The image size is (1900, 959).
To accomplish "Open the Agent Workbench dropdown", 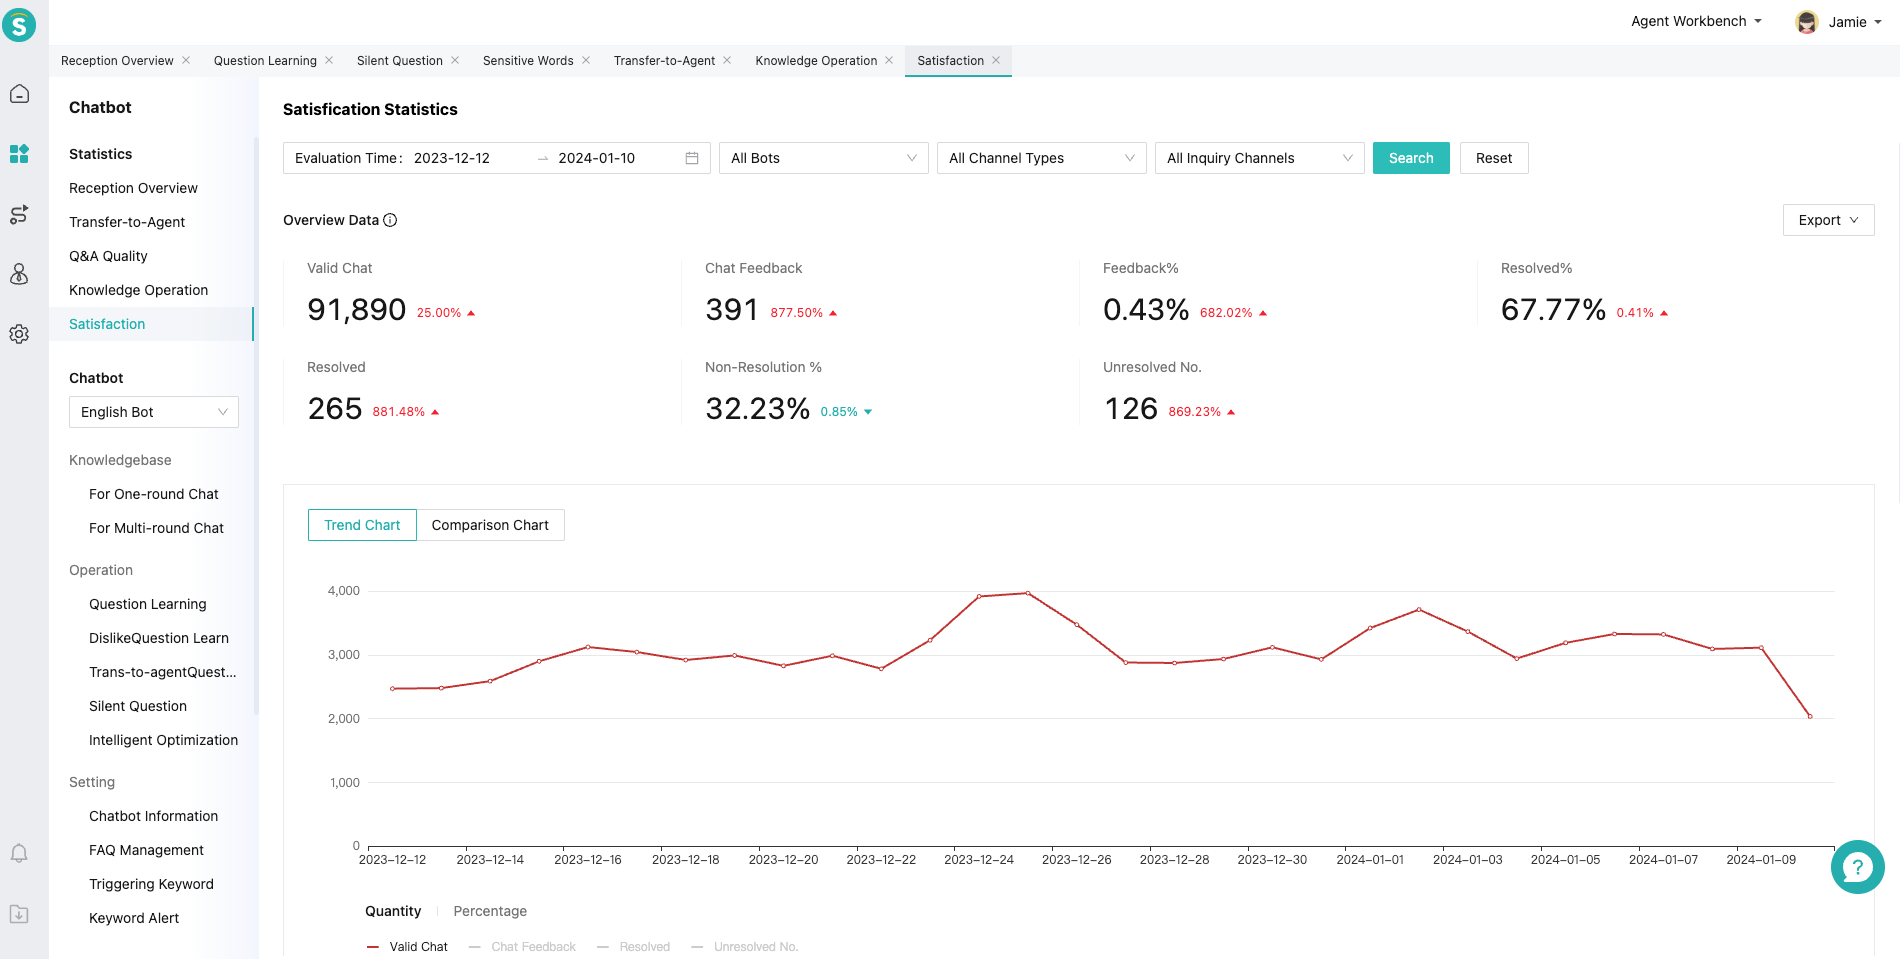I will [x=1696, y=21].
